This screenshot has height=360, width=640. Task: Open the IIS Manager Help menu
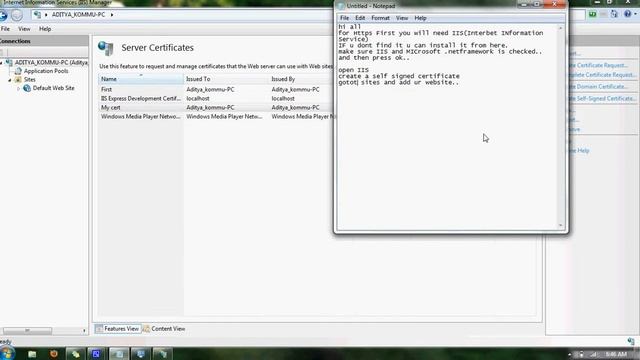point(45,29)
